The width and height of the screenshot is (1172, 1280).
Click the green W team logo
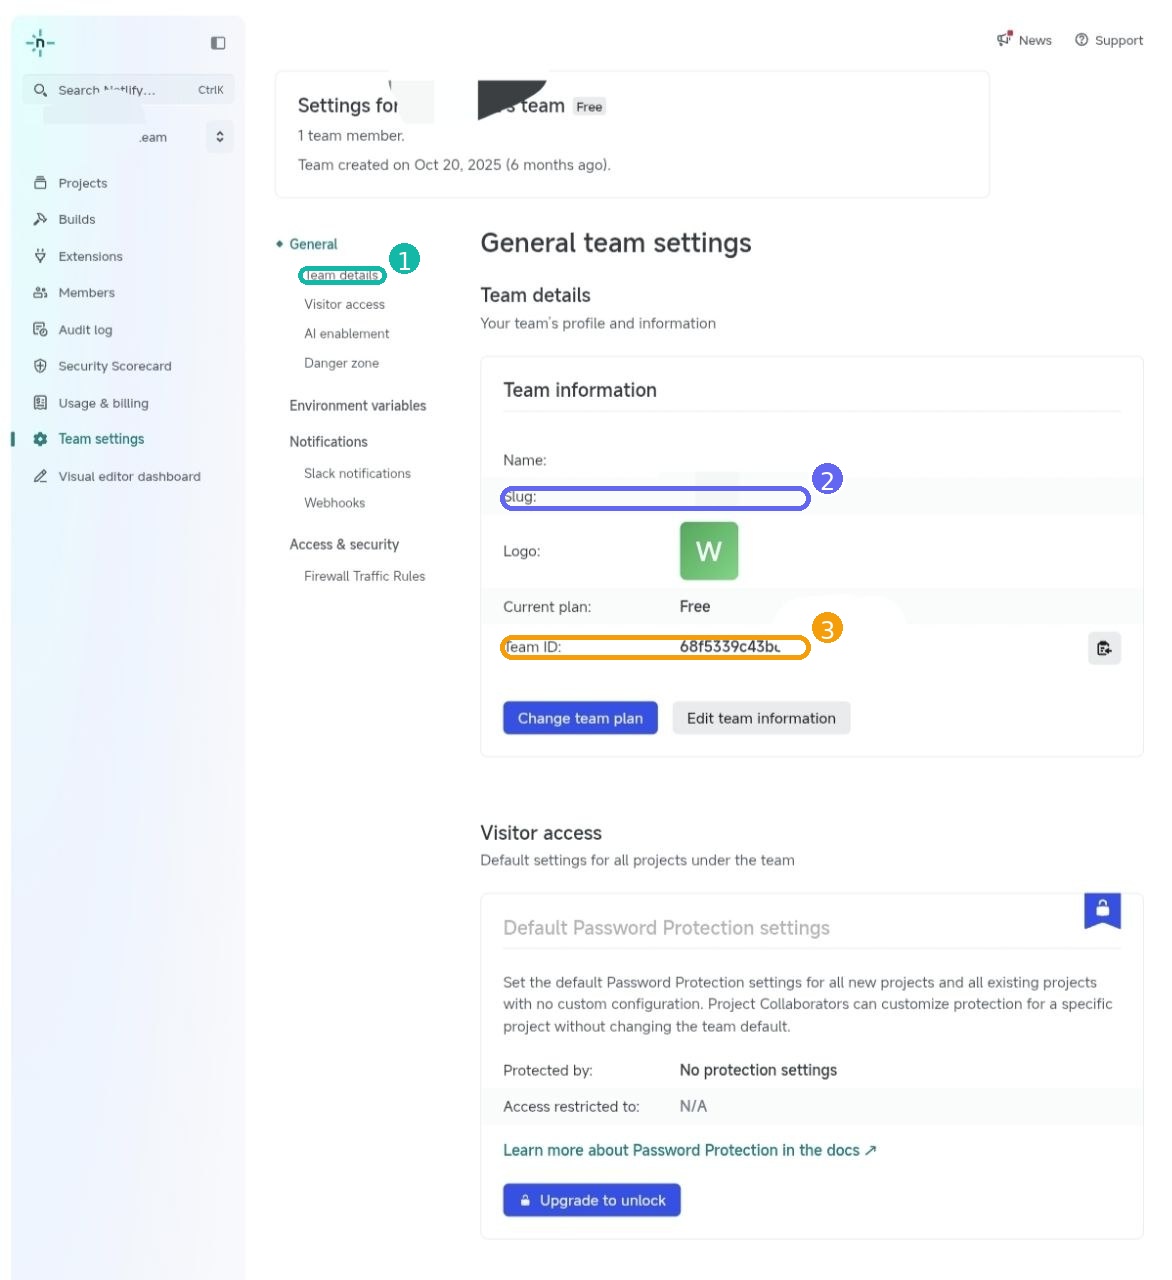pos(708,551)
